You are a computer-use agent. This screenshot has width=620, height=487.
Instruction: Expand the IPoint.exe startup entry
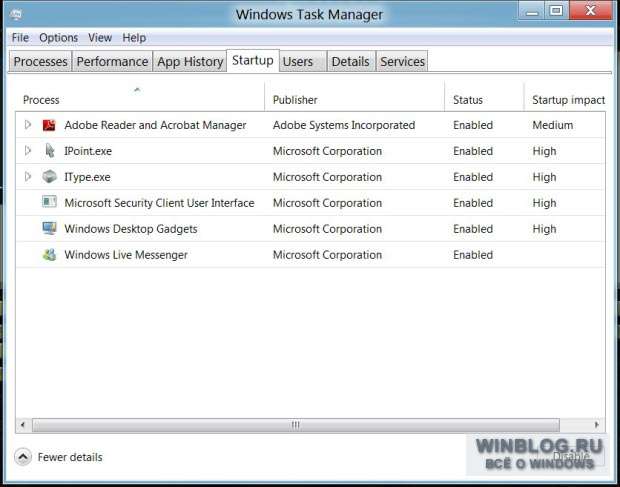[x=28, y=151]
